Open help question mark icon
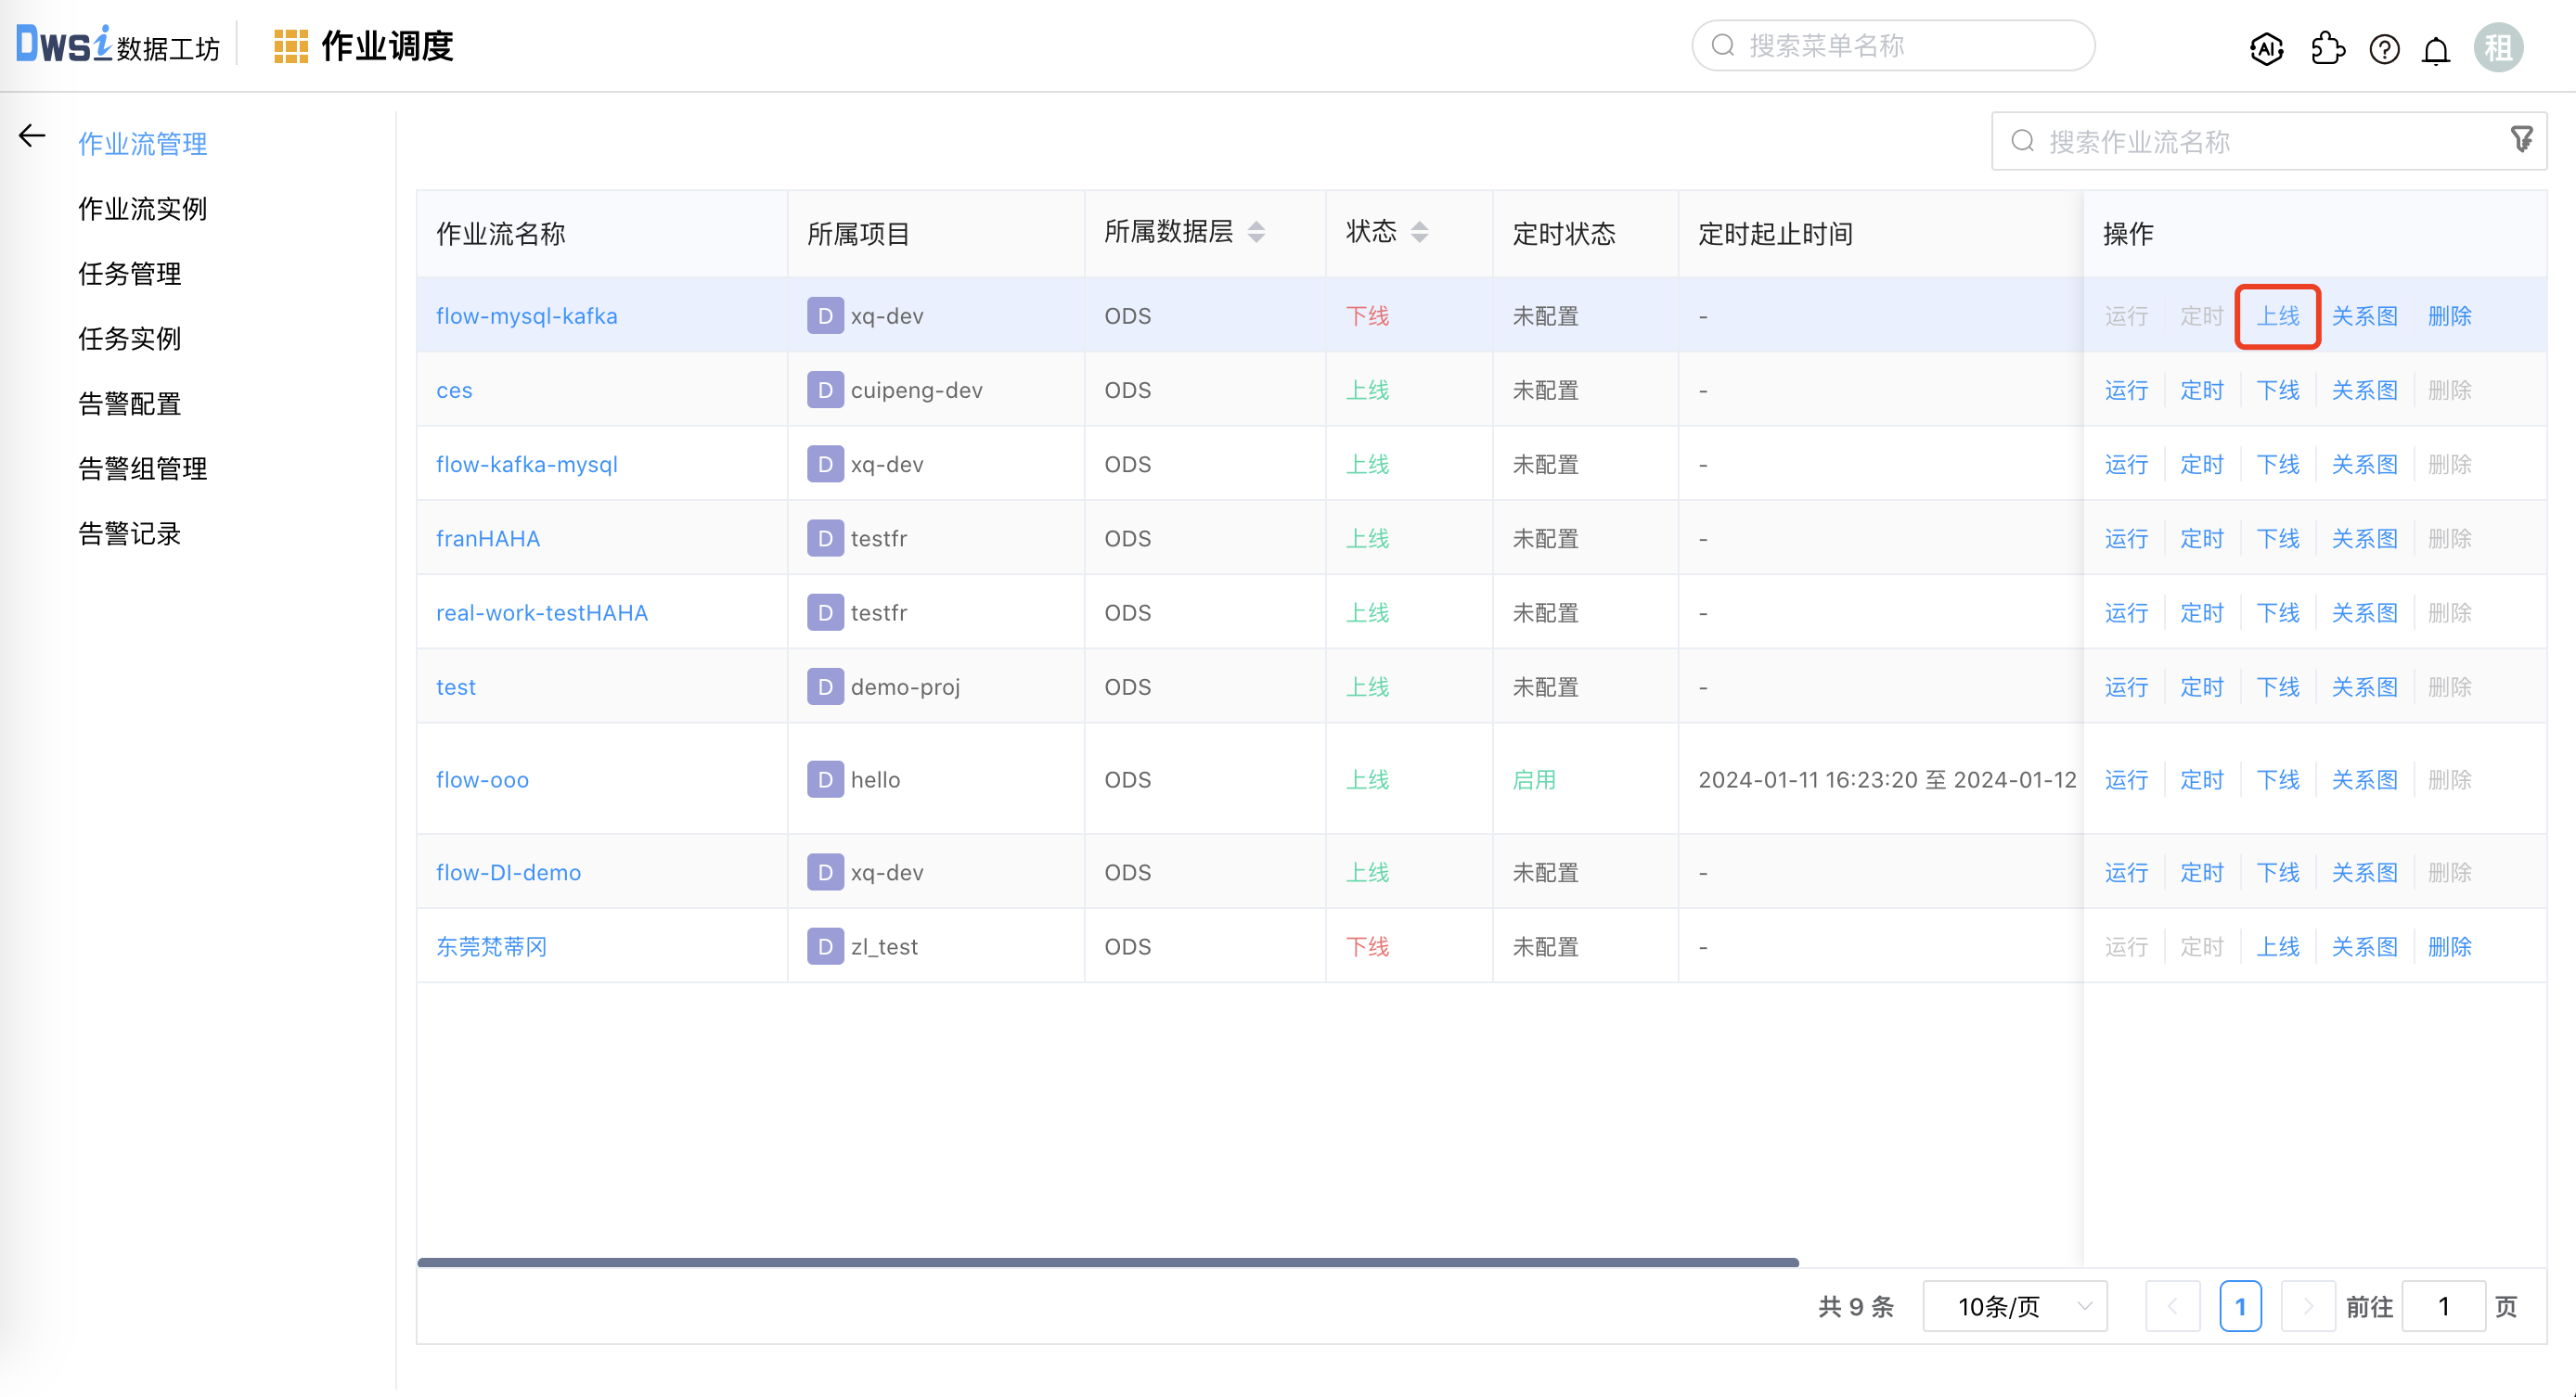Viewport: 2576px width, 1397px height. (2384, 48)
